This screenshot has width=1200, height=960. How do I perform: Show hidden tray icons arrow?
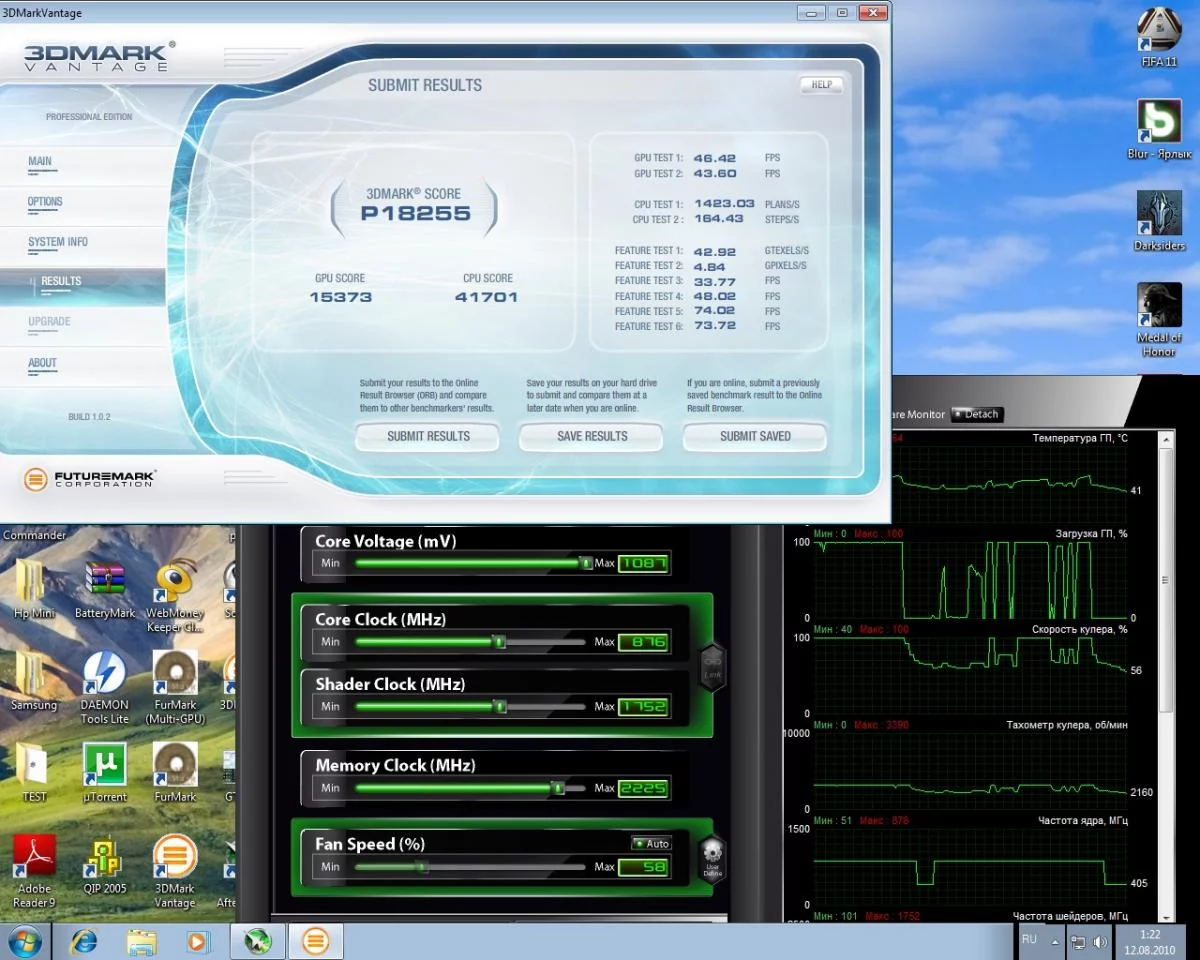click(x=1055, y=941)
